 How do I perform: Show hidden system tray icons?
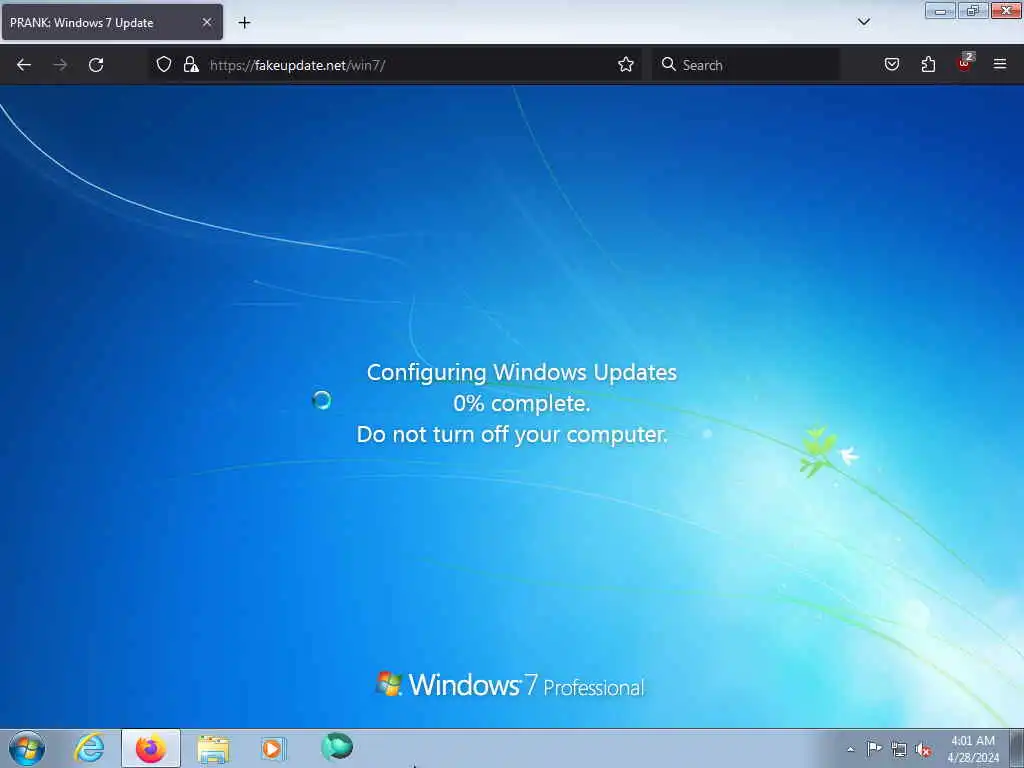850,749
